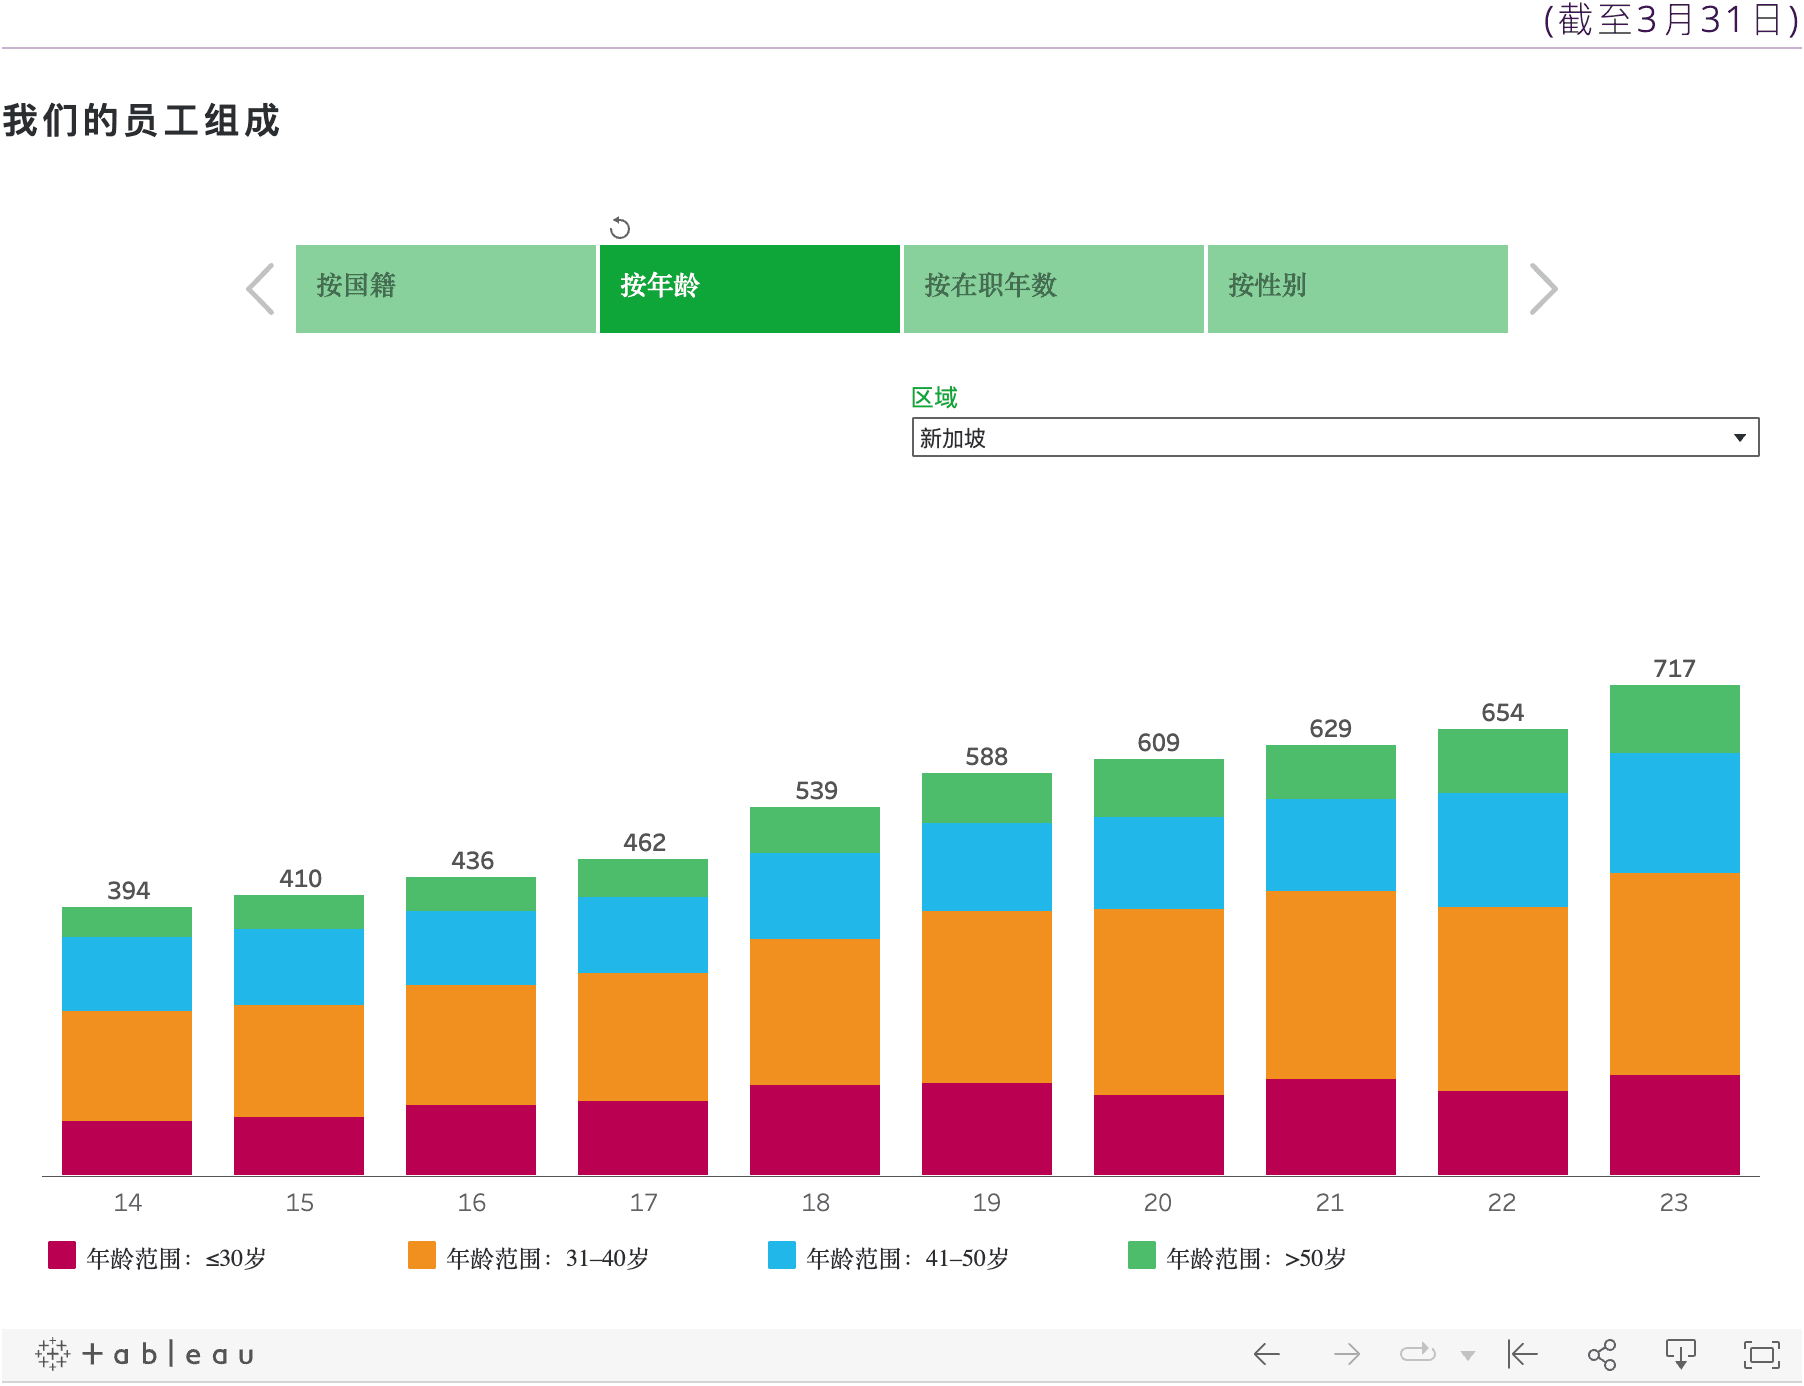
Task: Click legend label 年龄范围: >50岁
Action: tap(1256, 1258)
